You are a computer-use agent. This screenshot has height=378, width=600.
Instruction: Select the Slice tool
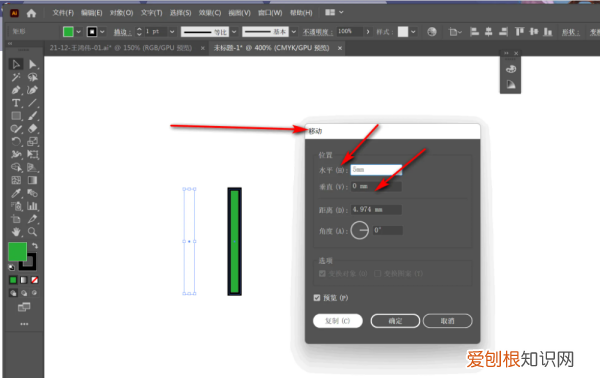[33, 219]
